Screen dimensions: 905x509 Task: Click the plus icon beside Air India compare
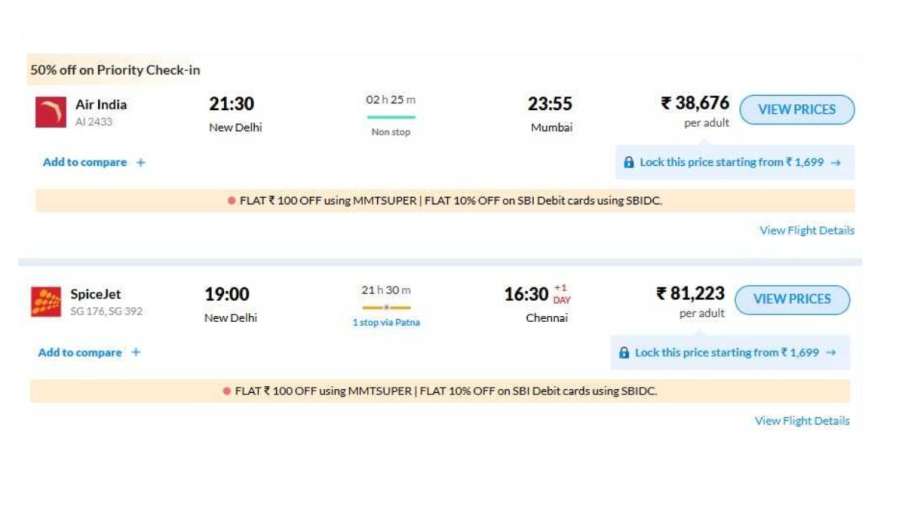pyautogui.click(x=141, y=163)
